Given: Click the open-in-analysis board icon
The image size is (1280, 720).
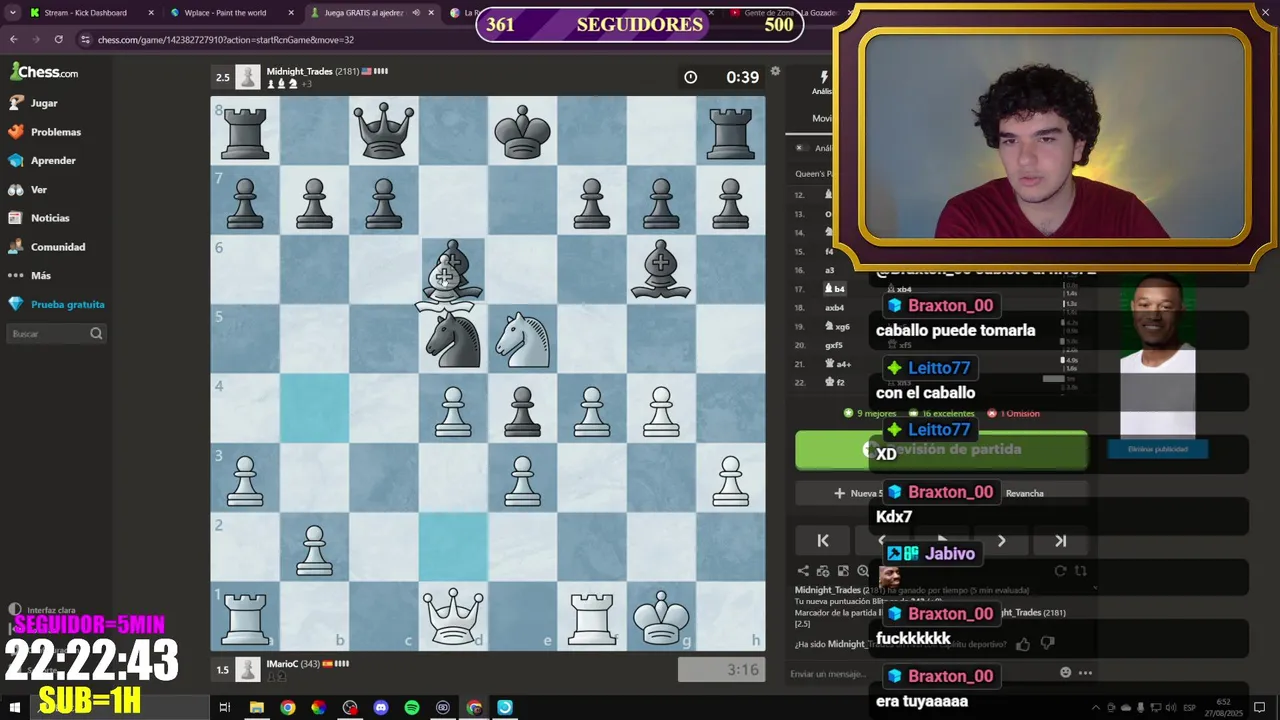Looking at the screenshot, I should click(843, 571).
